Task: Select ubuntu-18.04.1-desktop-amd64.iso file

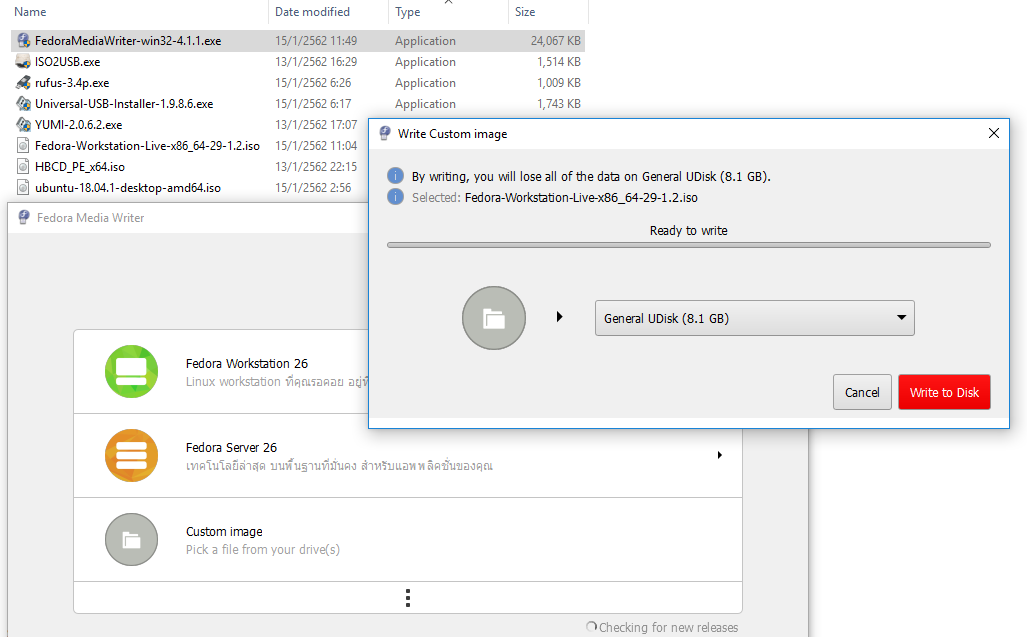Action: pos(127,188)
